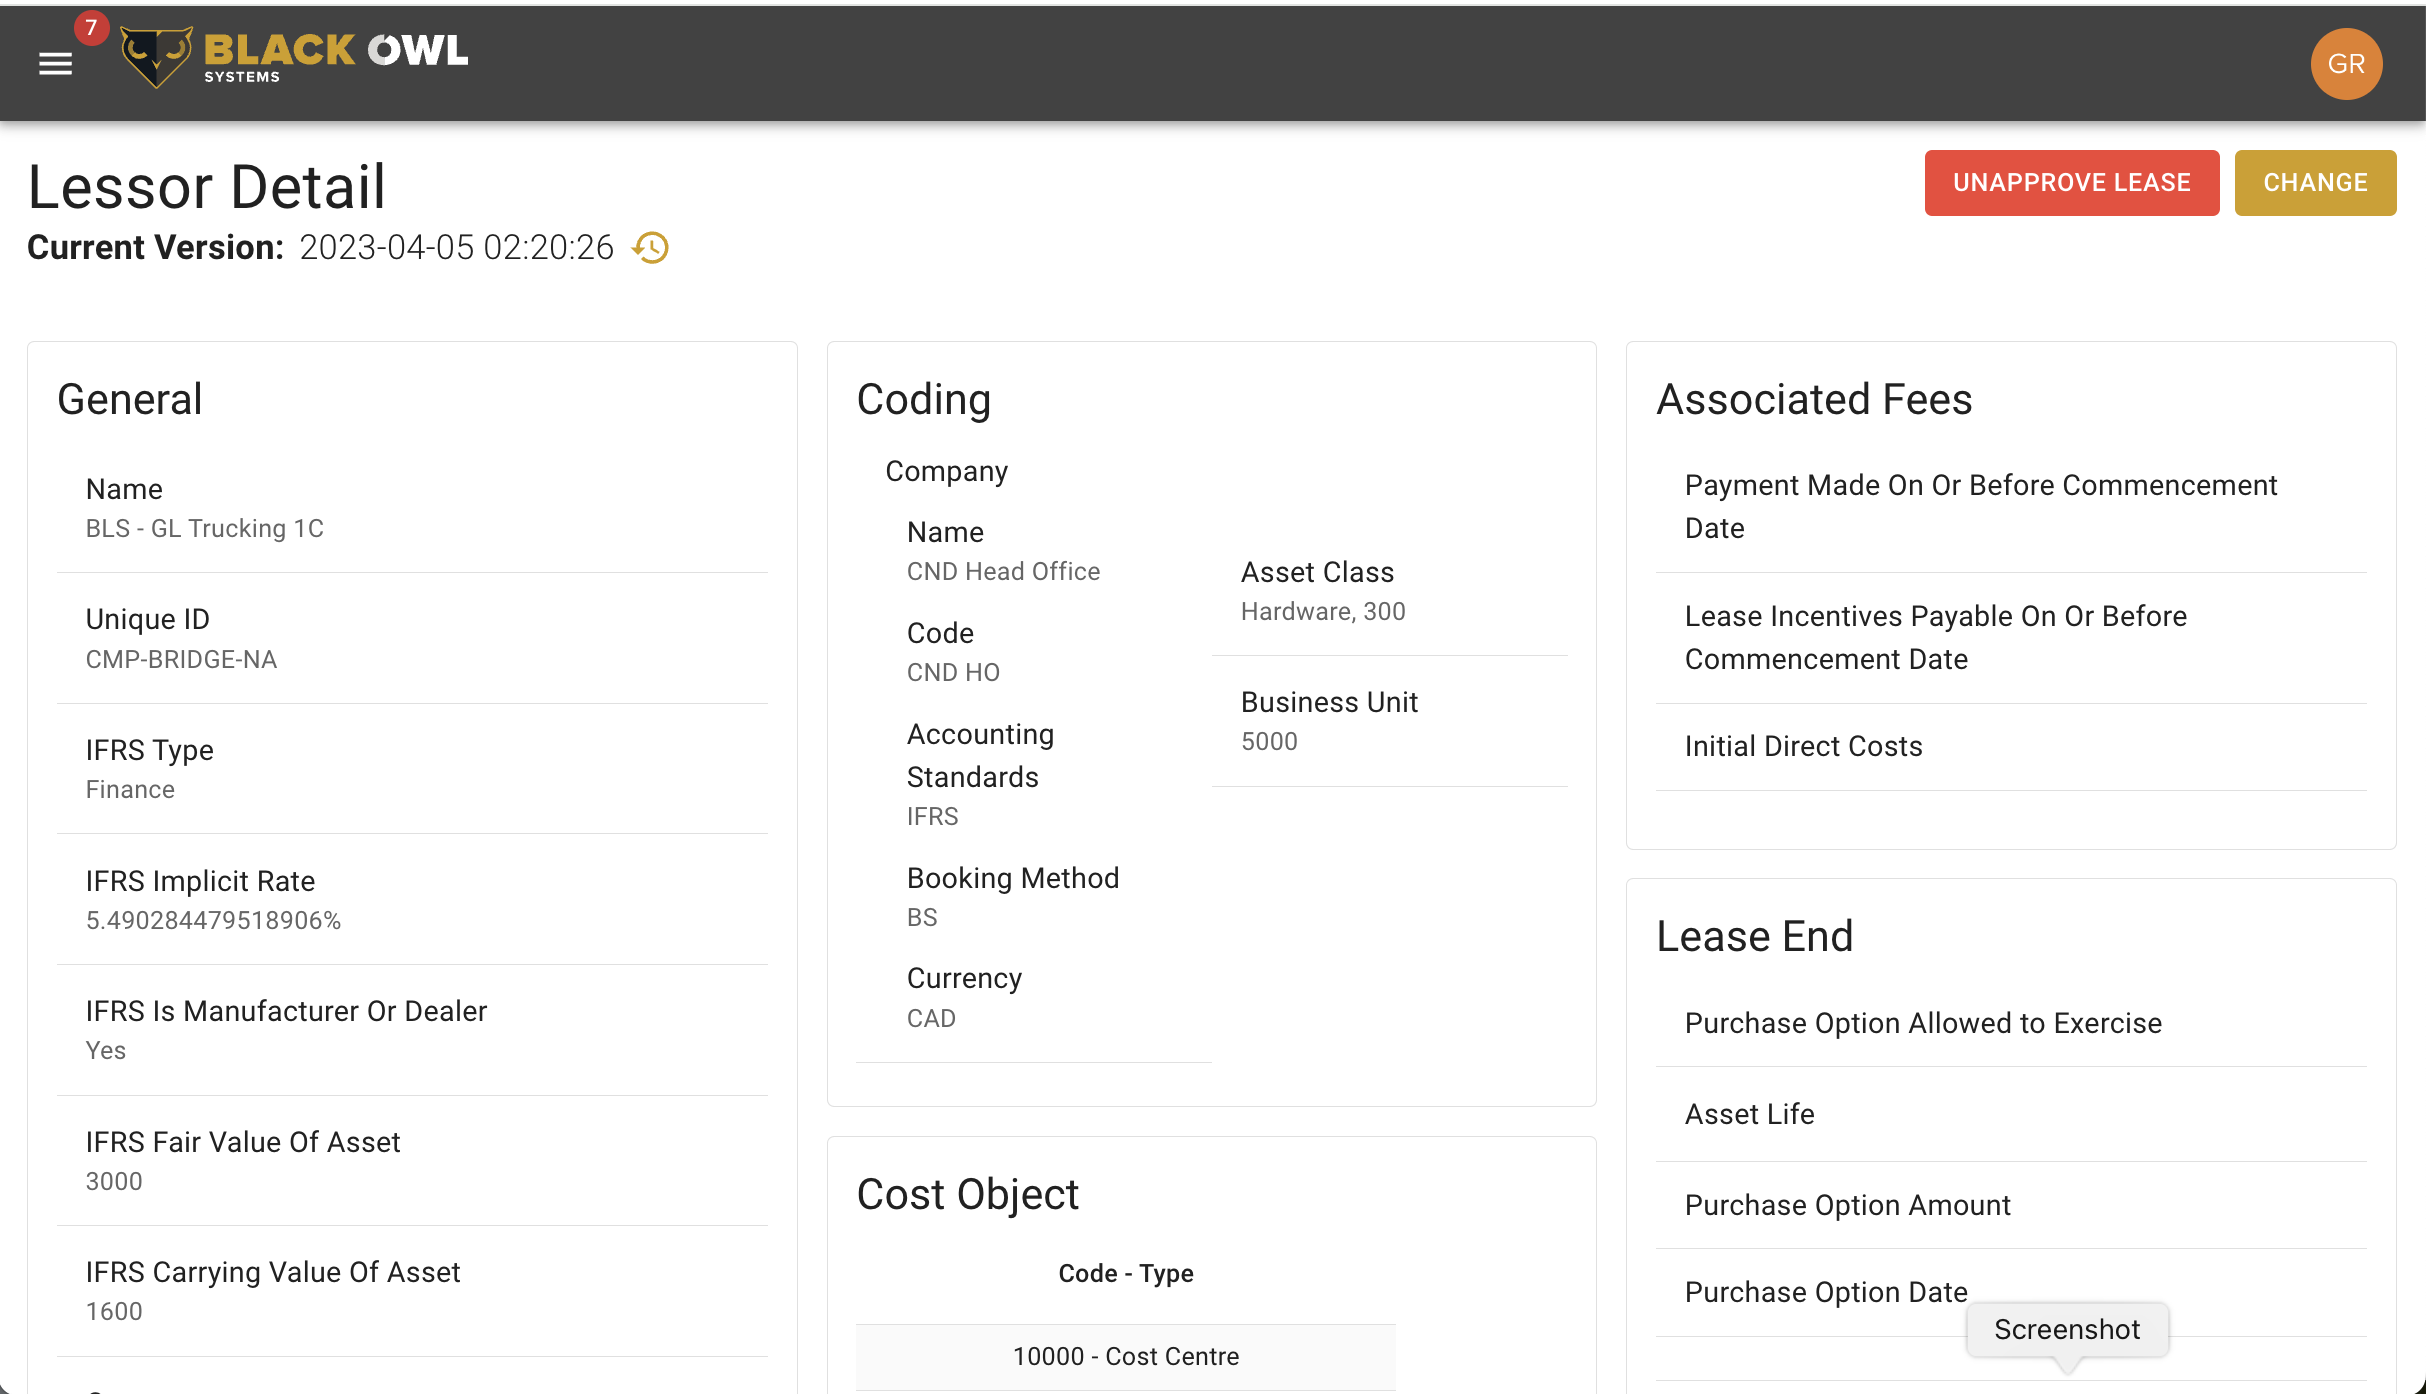The height and width of the screenshot is (1394, 2426).
Task: Click the IFRS Fair Value Of Asset field
Action: 242,1142
